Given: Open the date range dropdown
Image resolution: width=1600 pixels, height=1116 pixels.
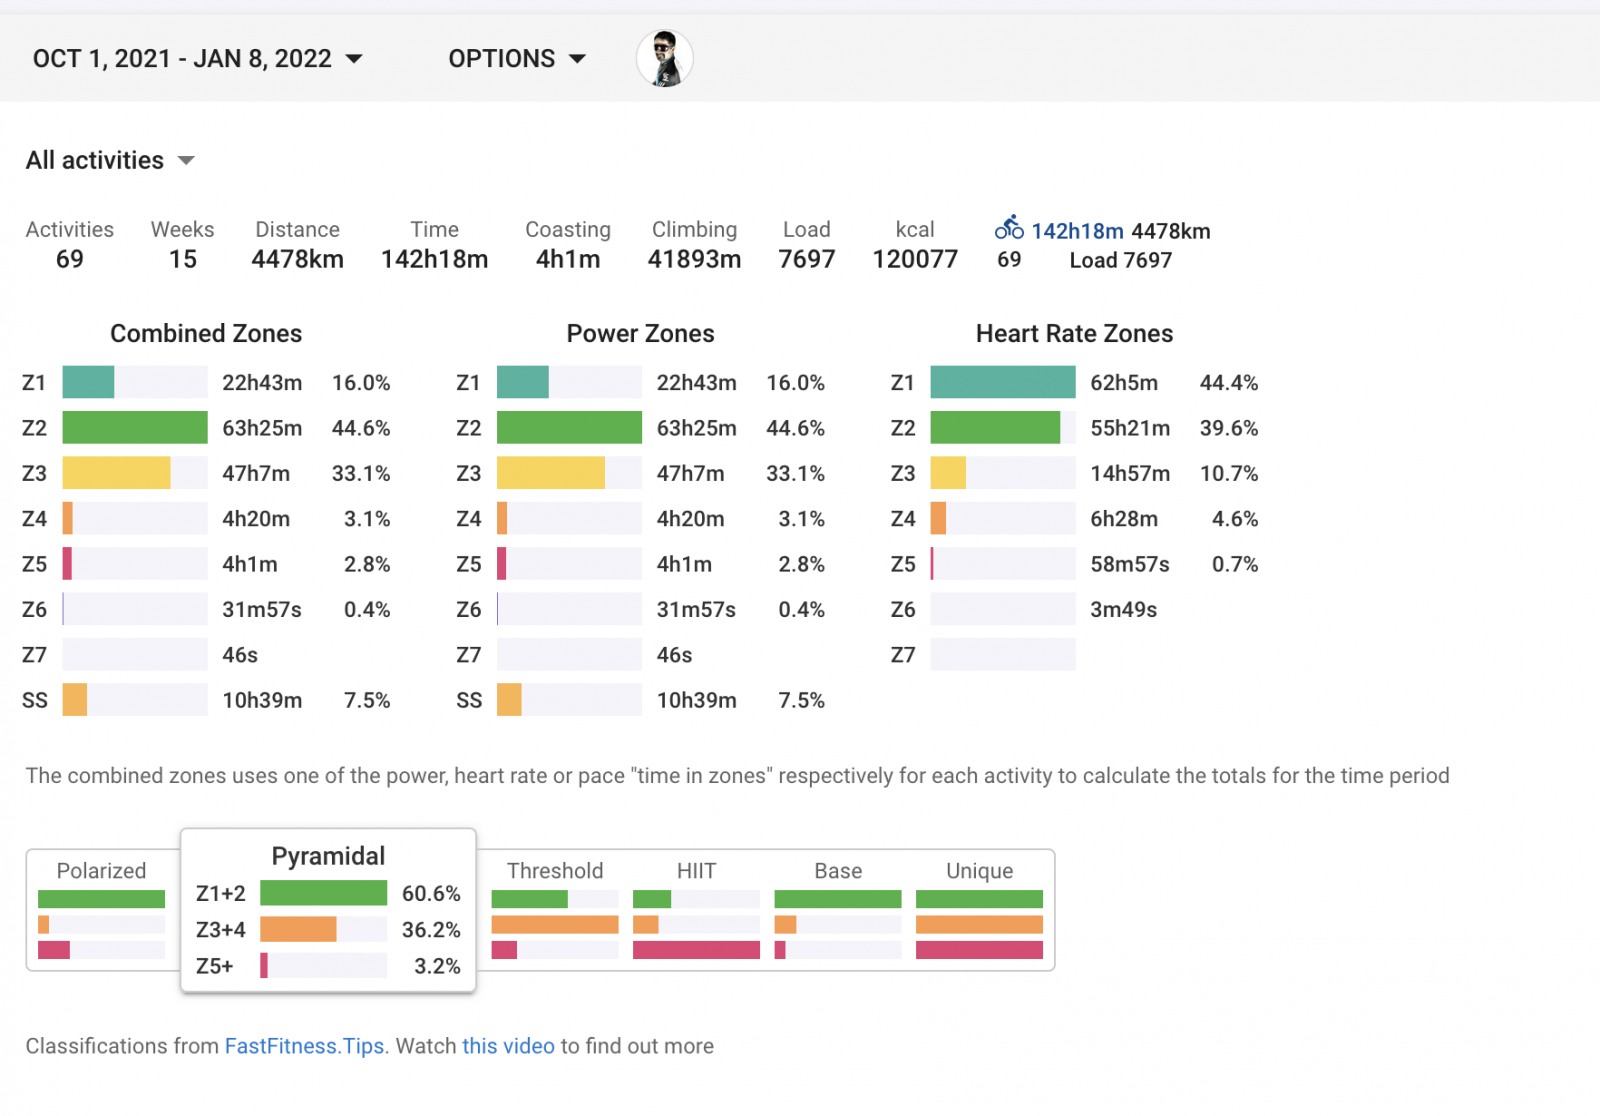Looking at the screenshot, I should [197, 59].
